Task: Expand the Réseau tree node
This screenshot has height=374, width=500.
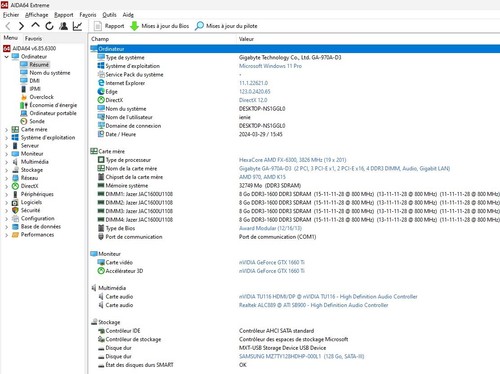Action: tap(6, 178)
